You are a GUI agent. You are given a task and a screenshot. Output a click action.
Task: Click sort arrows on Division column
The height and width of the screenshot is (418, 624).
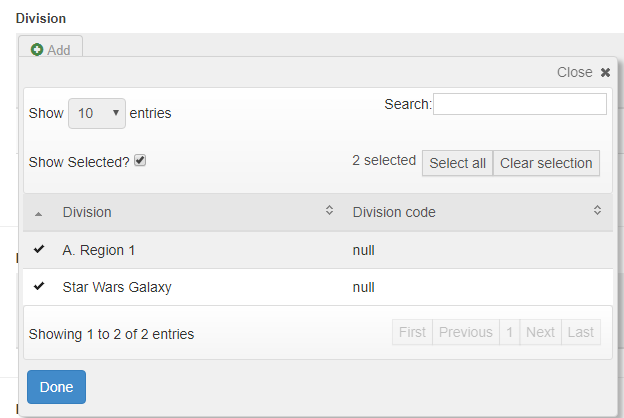[x=330, y=211]
